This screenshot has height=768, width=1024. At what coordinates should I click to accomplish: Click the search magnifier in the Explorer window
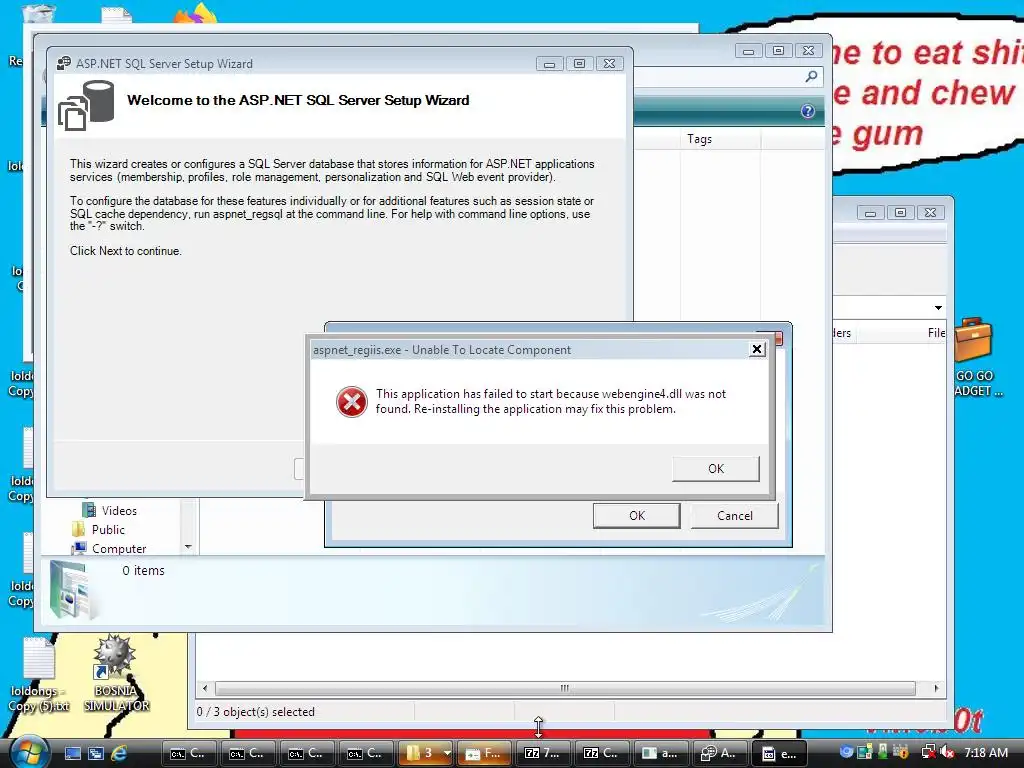(811, 76)
